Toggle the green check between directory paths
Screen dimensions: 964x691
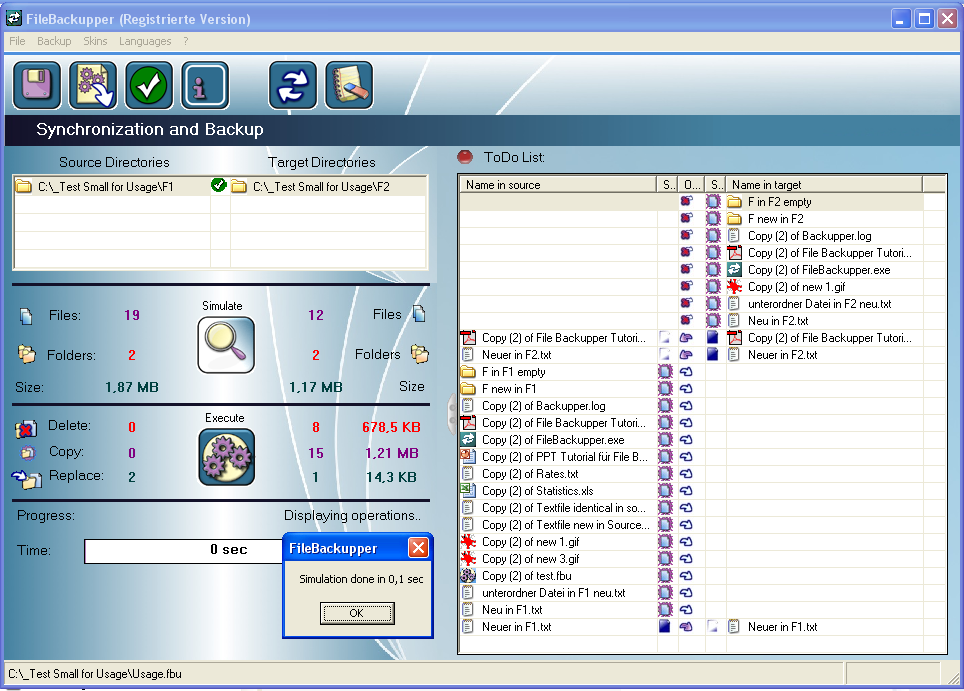[x=218, y=185]
